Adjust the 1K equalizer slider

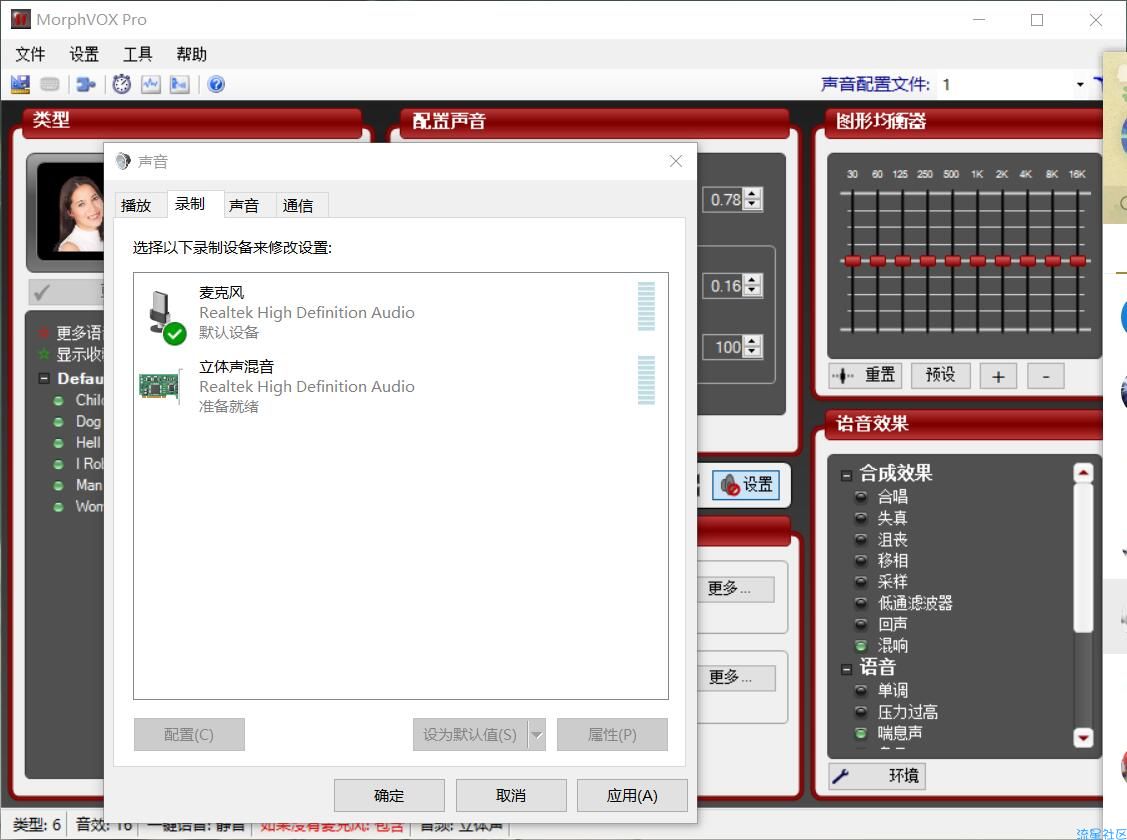978,261
